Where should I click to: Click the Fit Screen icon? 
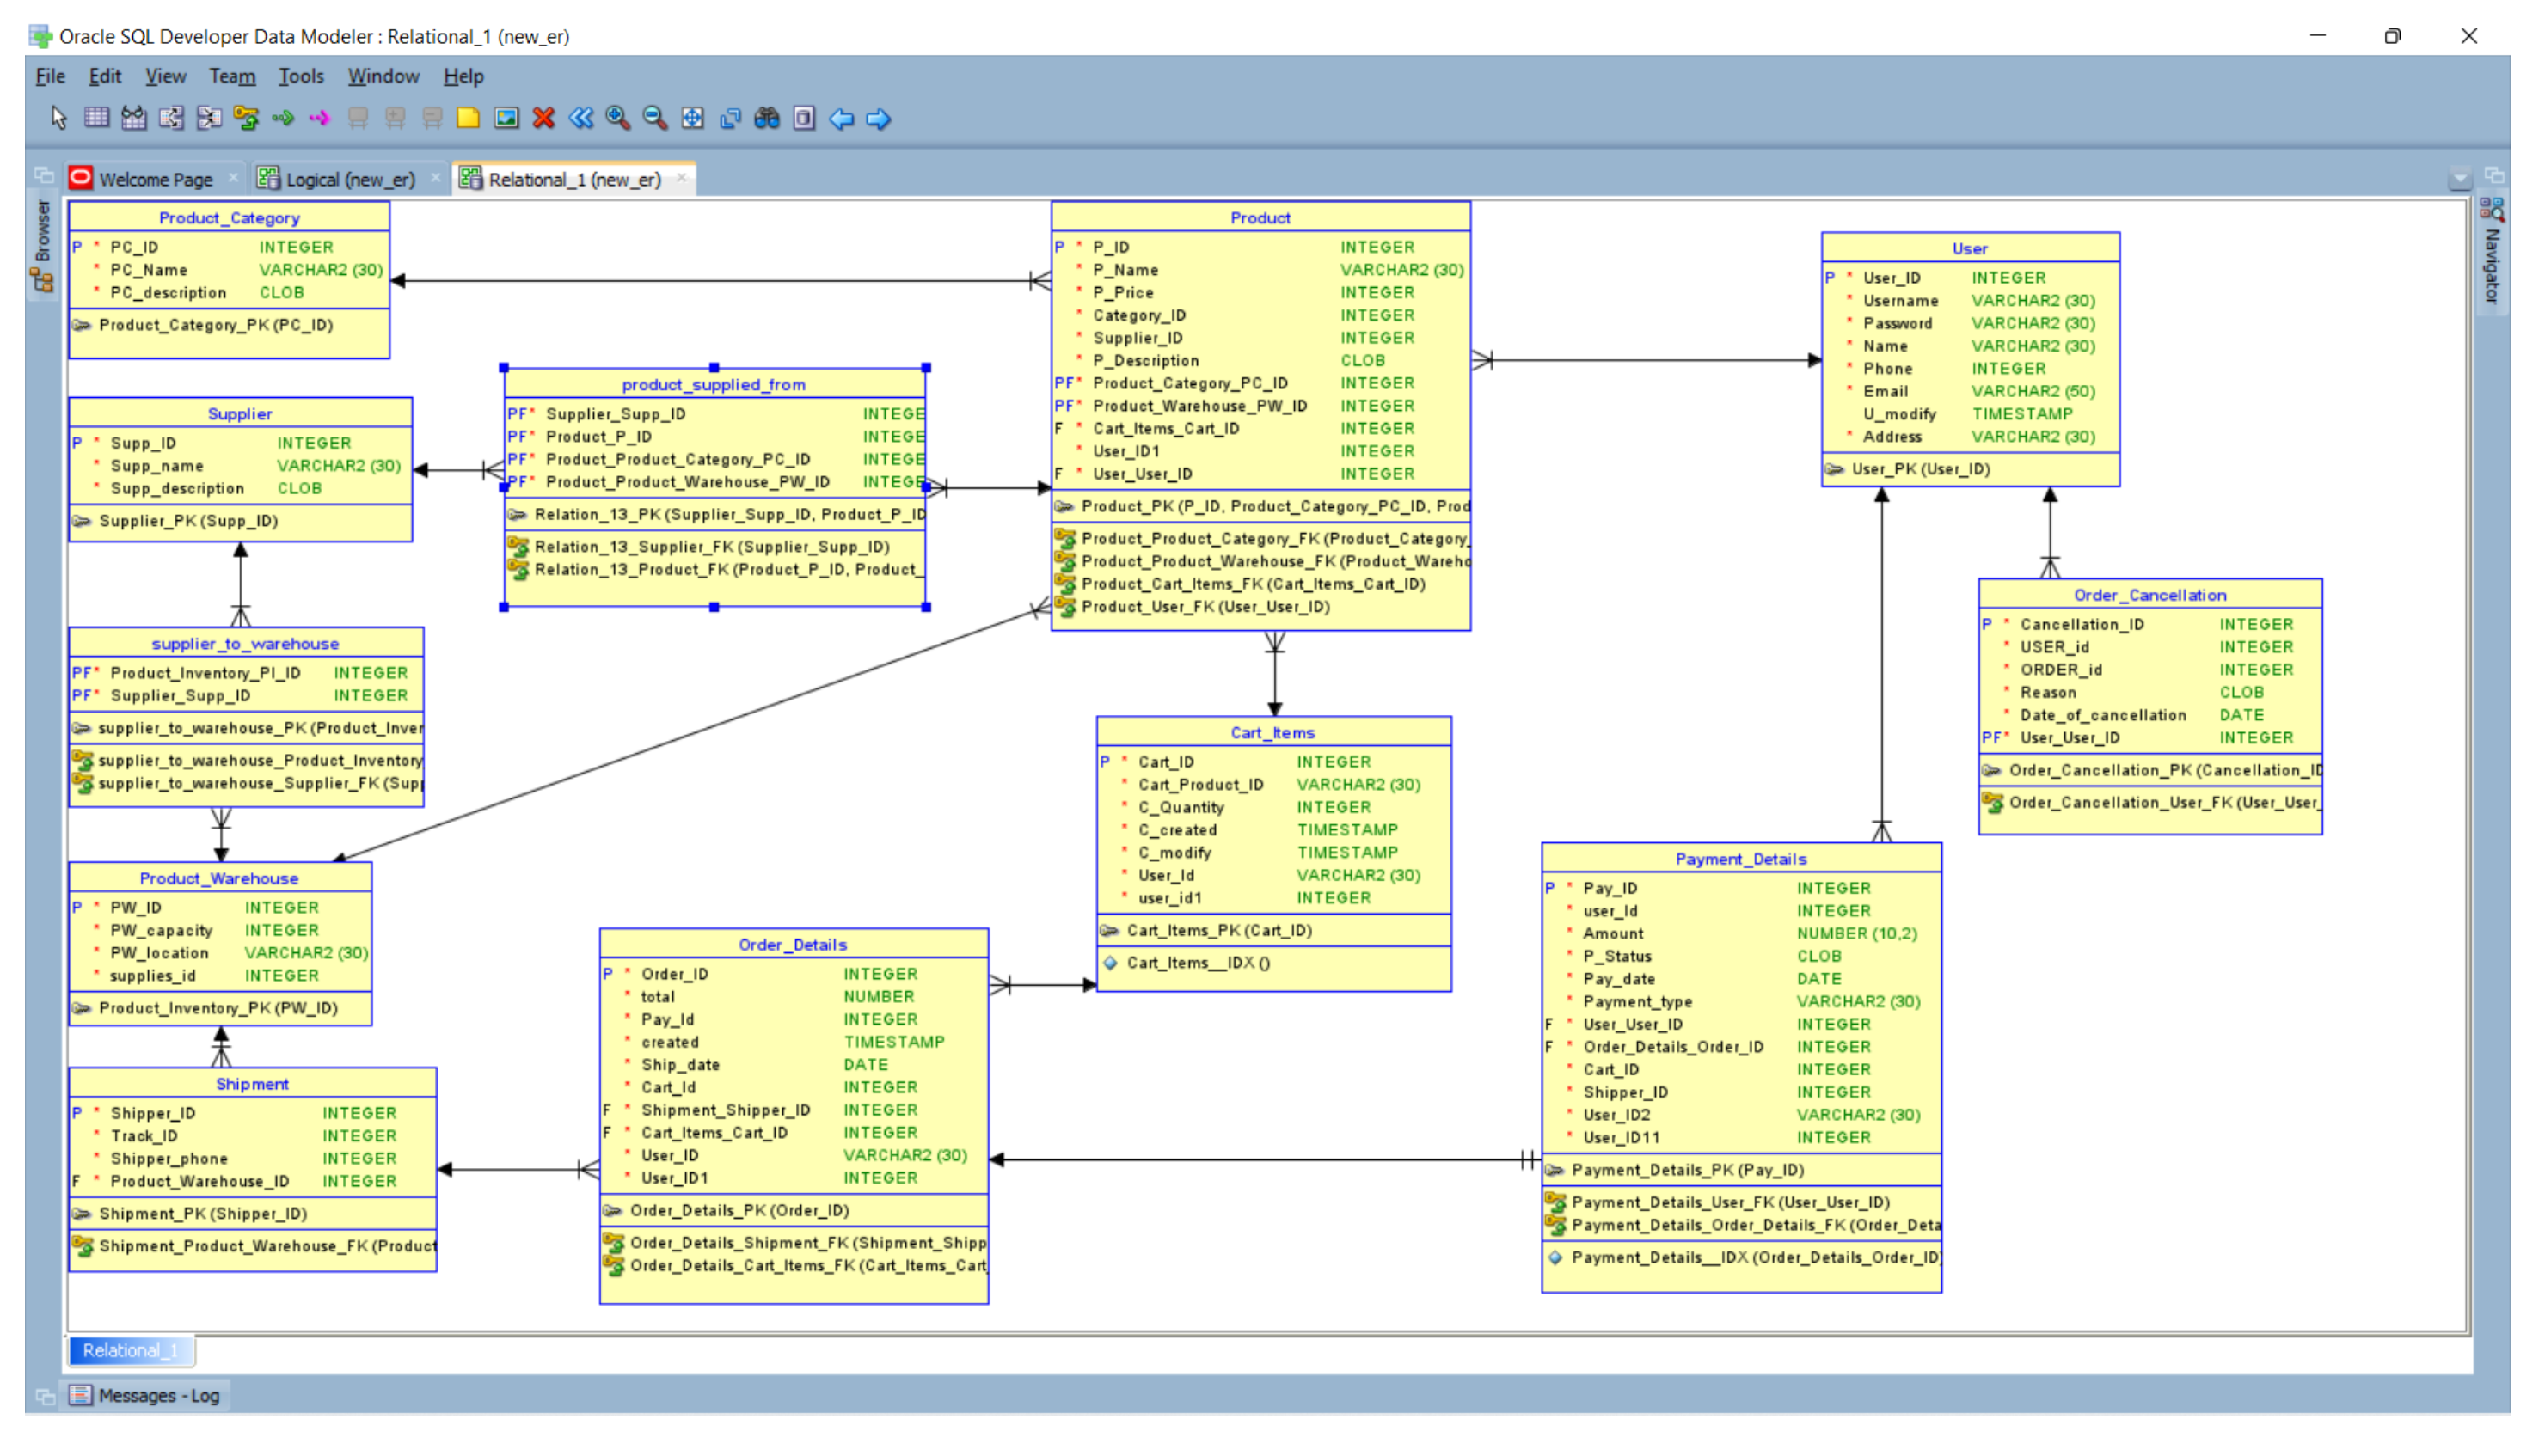pos(694,118)
